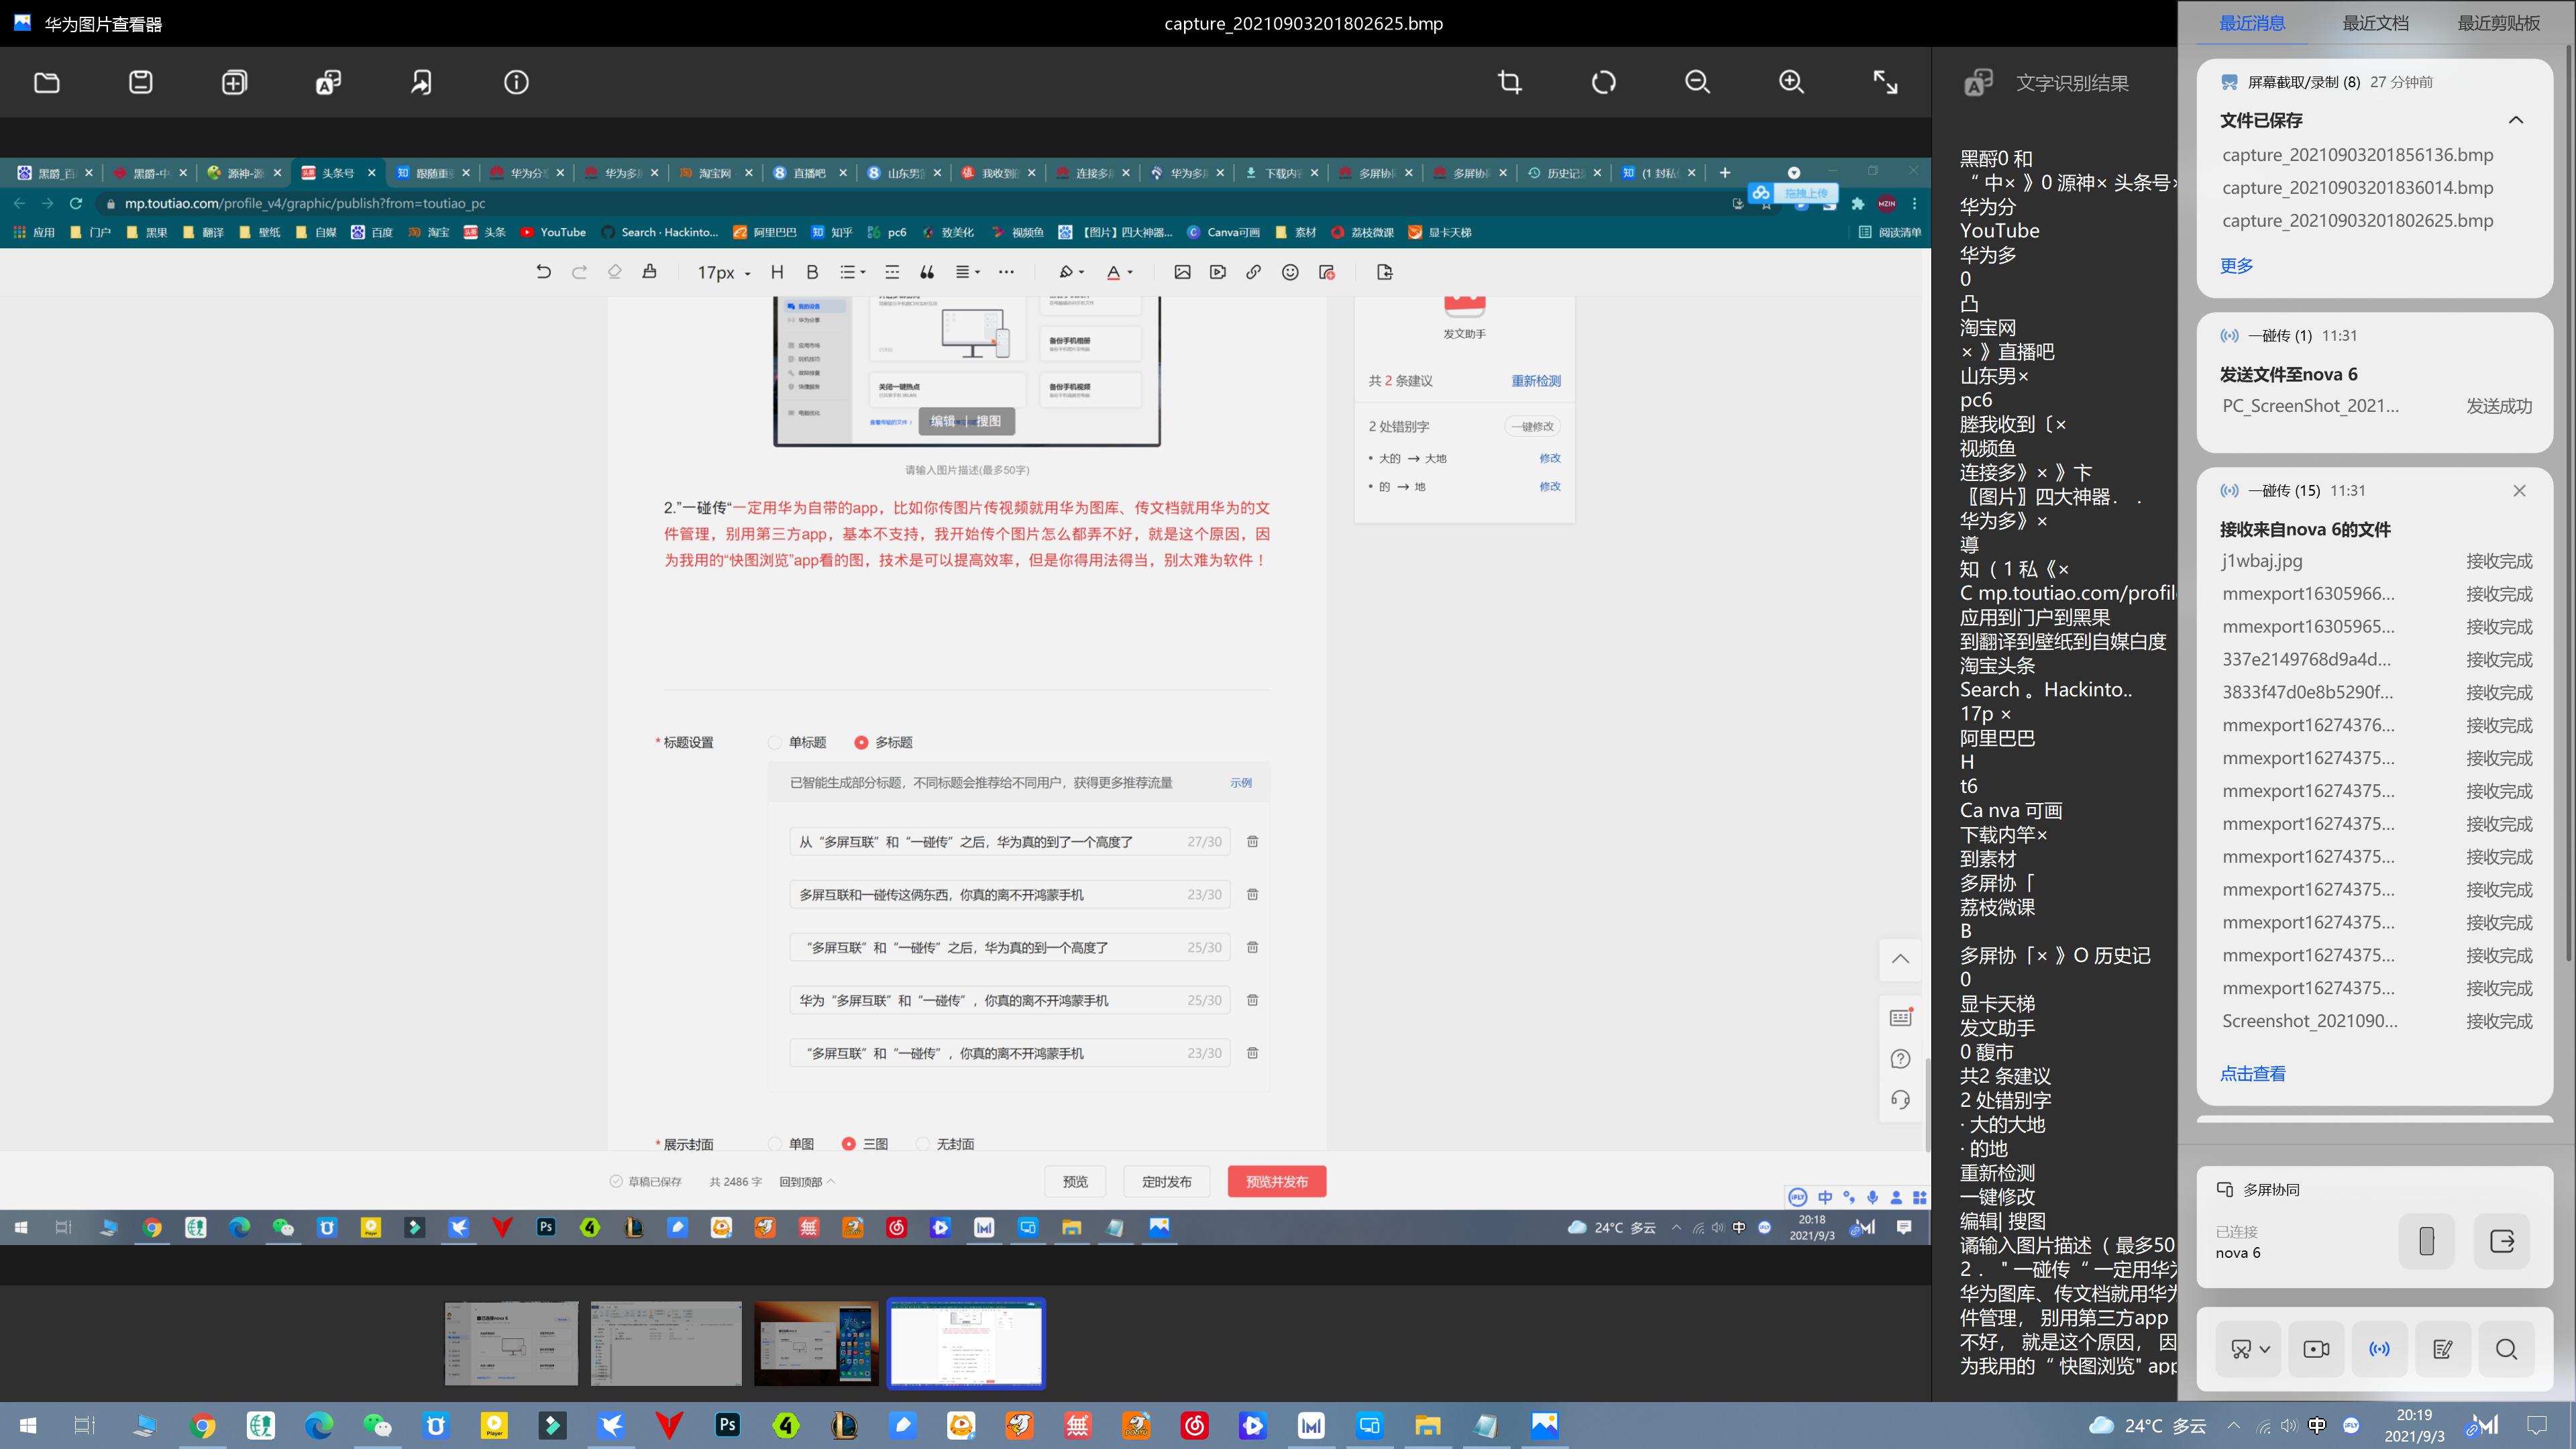2576x1449 pixels.
Task: Click the 点击查看 link
Action: (2252, 1074)
